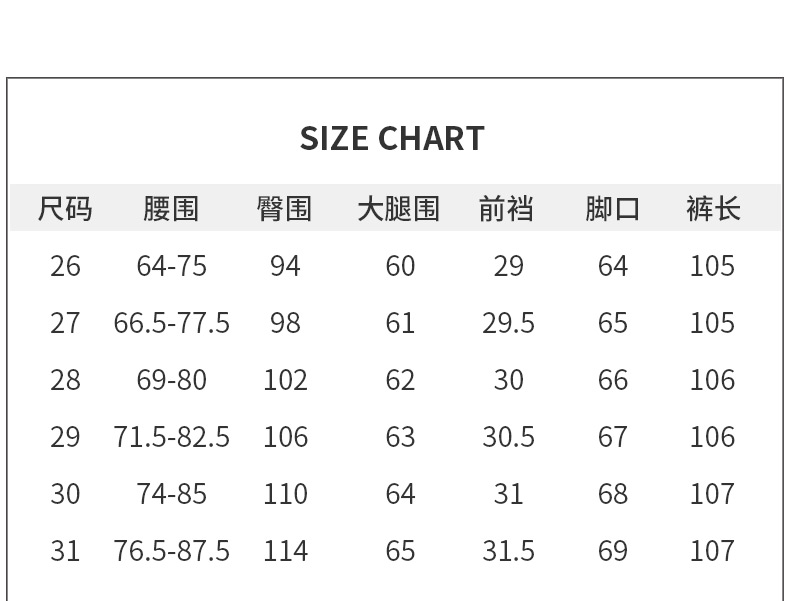
Task: Select the waist range 74-85
Action: pyautogui.click(x=172, y=494)
